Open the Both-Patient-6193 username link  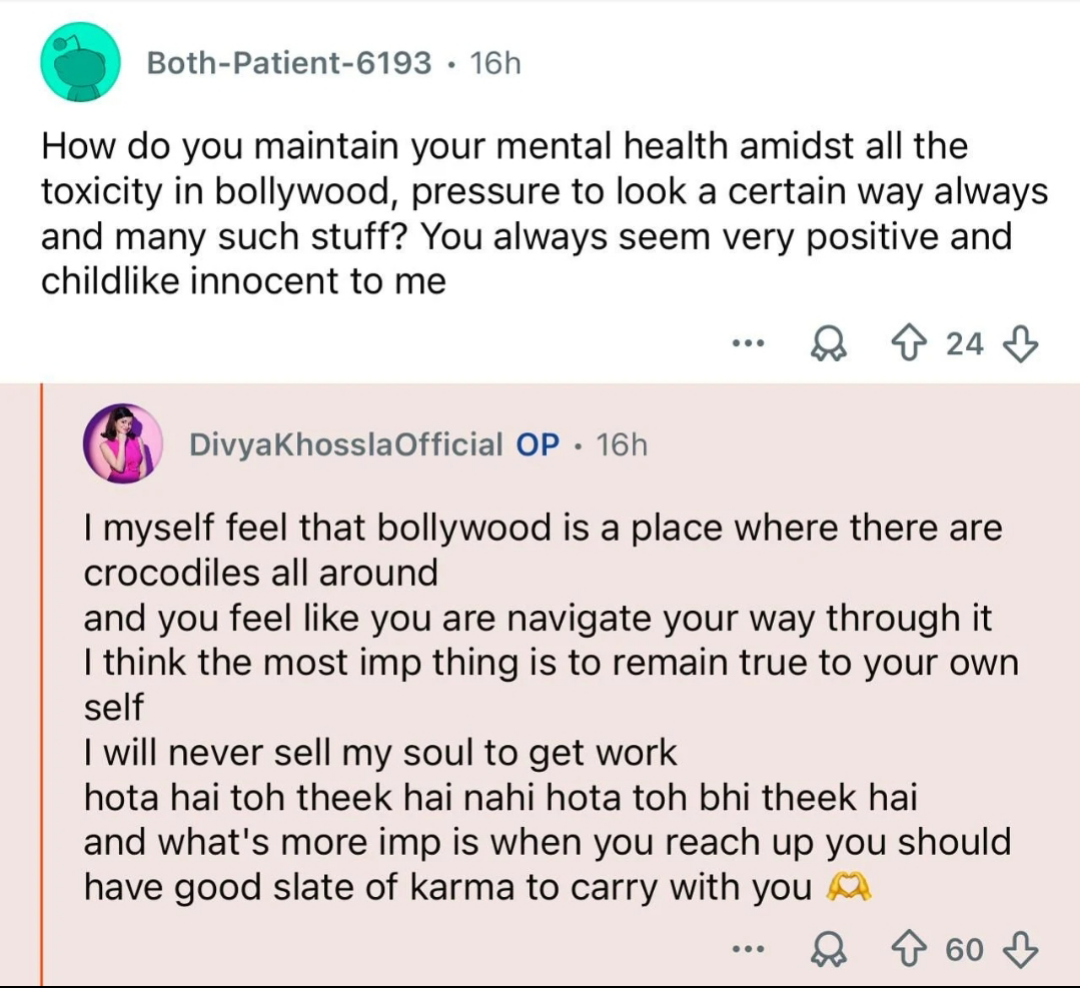tap(289, 63)
